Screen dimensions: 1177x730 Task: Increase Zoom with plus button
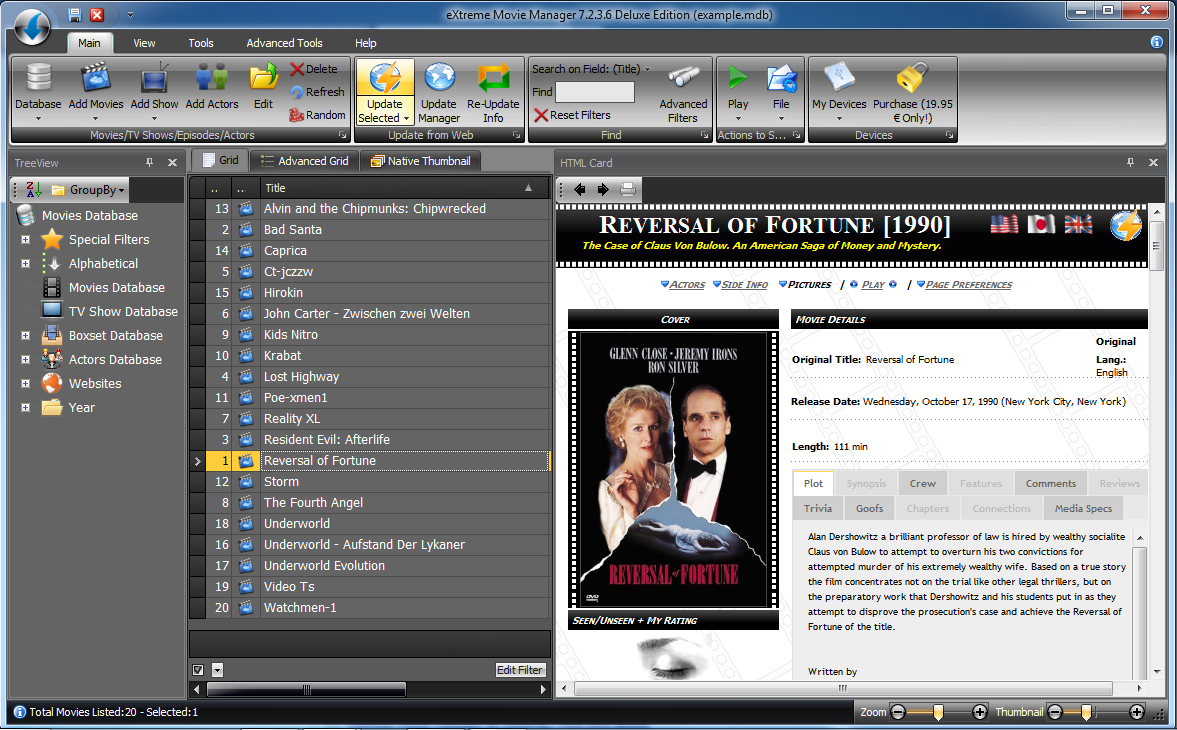(x=980, y=712)
